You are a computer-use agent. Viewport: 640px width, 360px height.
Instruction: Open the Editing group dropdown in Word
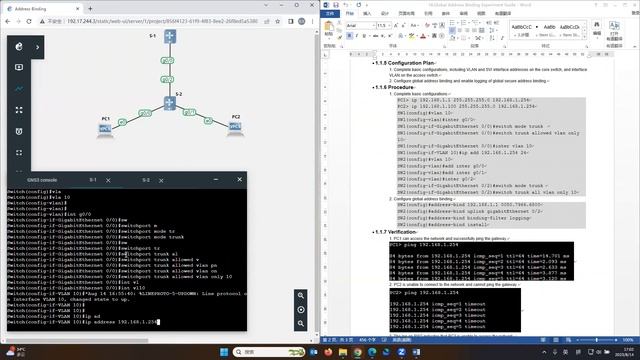597,29
